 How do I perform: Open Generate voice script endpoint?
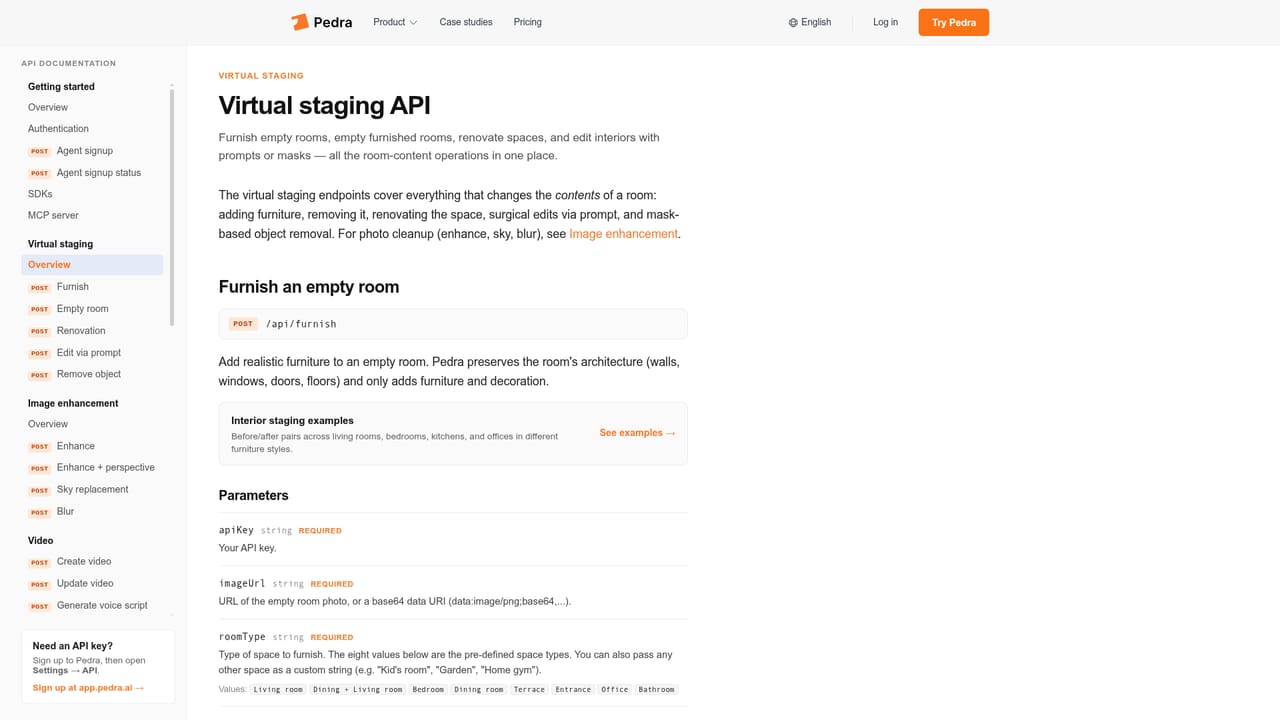tap(102, 606)
